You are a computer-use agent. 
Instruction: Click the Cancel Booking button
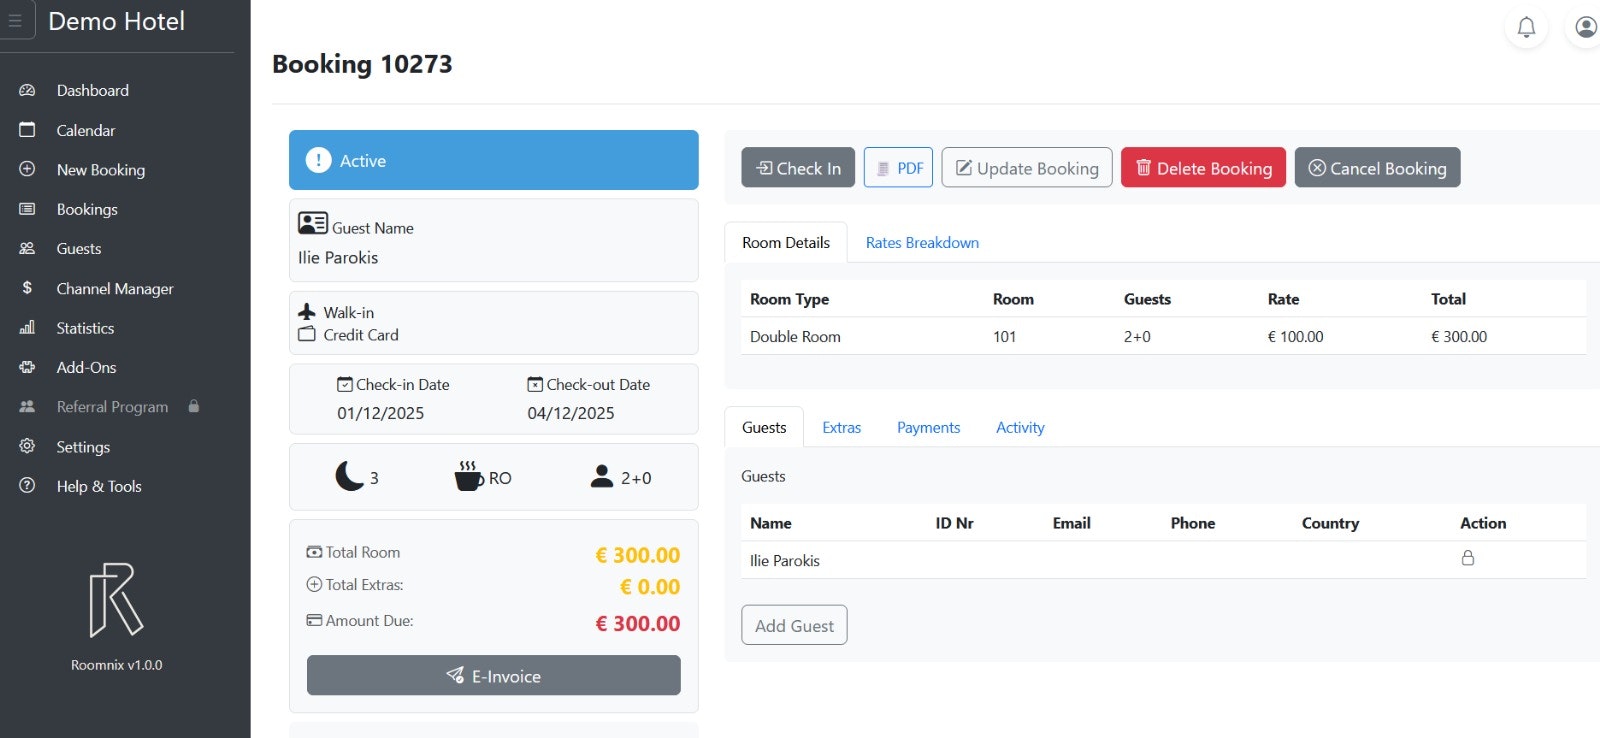point(1377,168)
